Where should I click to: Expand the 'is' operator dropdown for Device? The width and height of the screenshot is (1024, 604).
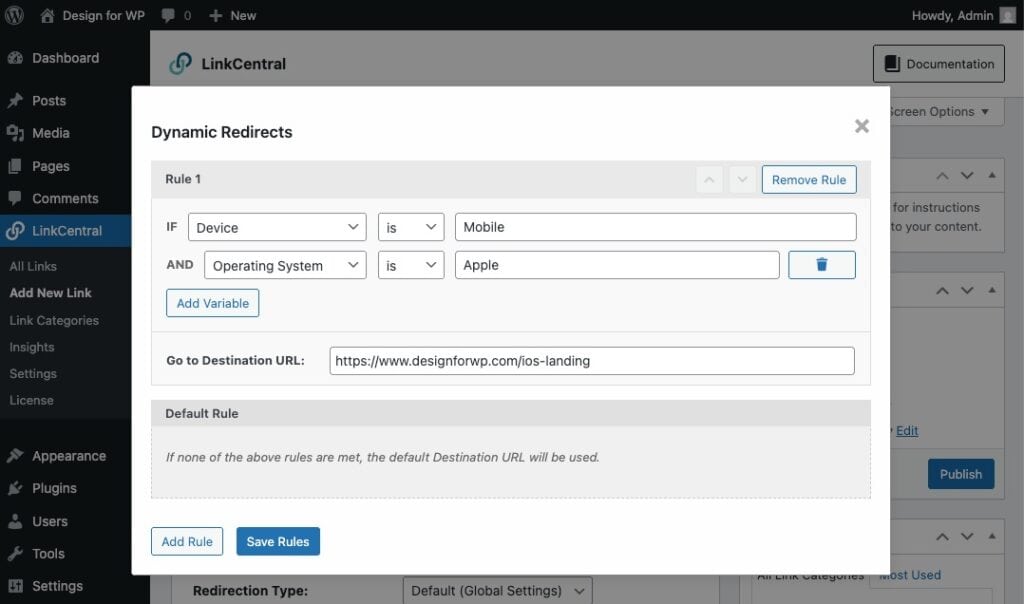pyautogui.click(x=411, y=227)
